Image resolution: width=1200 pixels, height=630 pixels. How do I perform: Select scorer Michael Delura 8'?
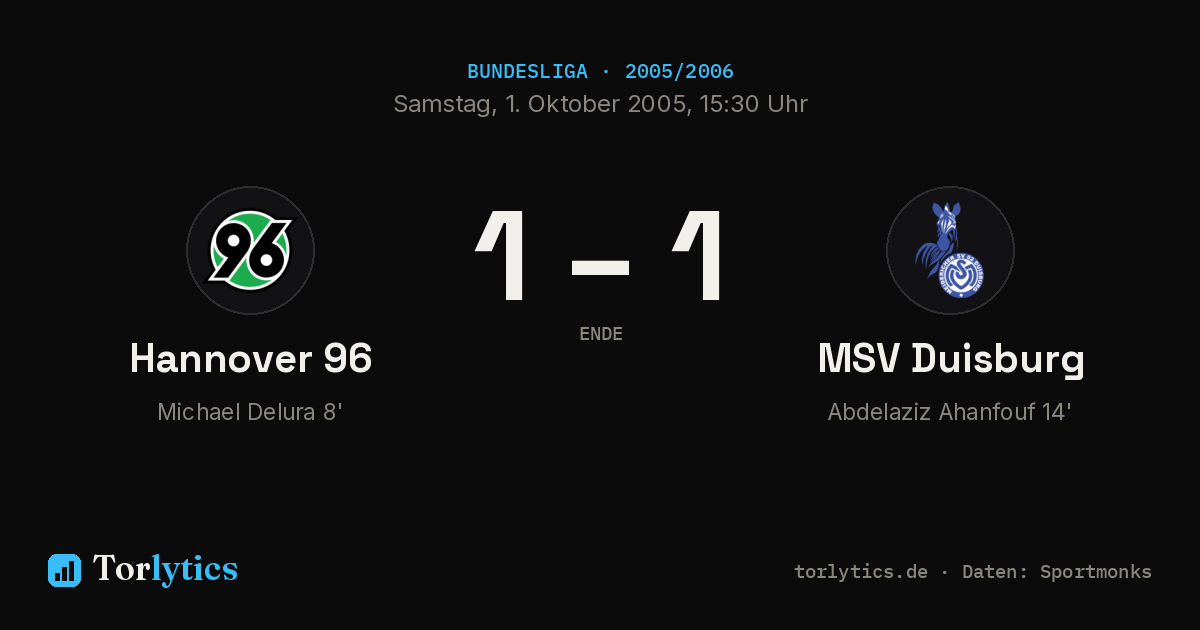click(250, 412)
